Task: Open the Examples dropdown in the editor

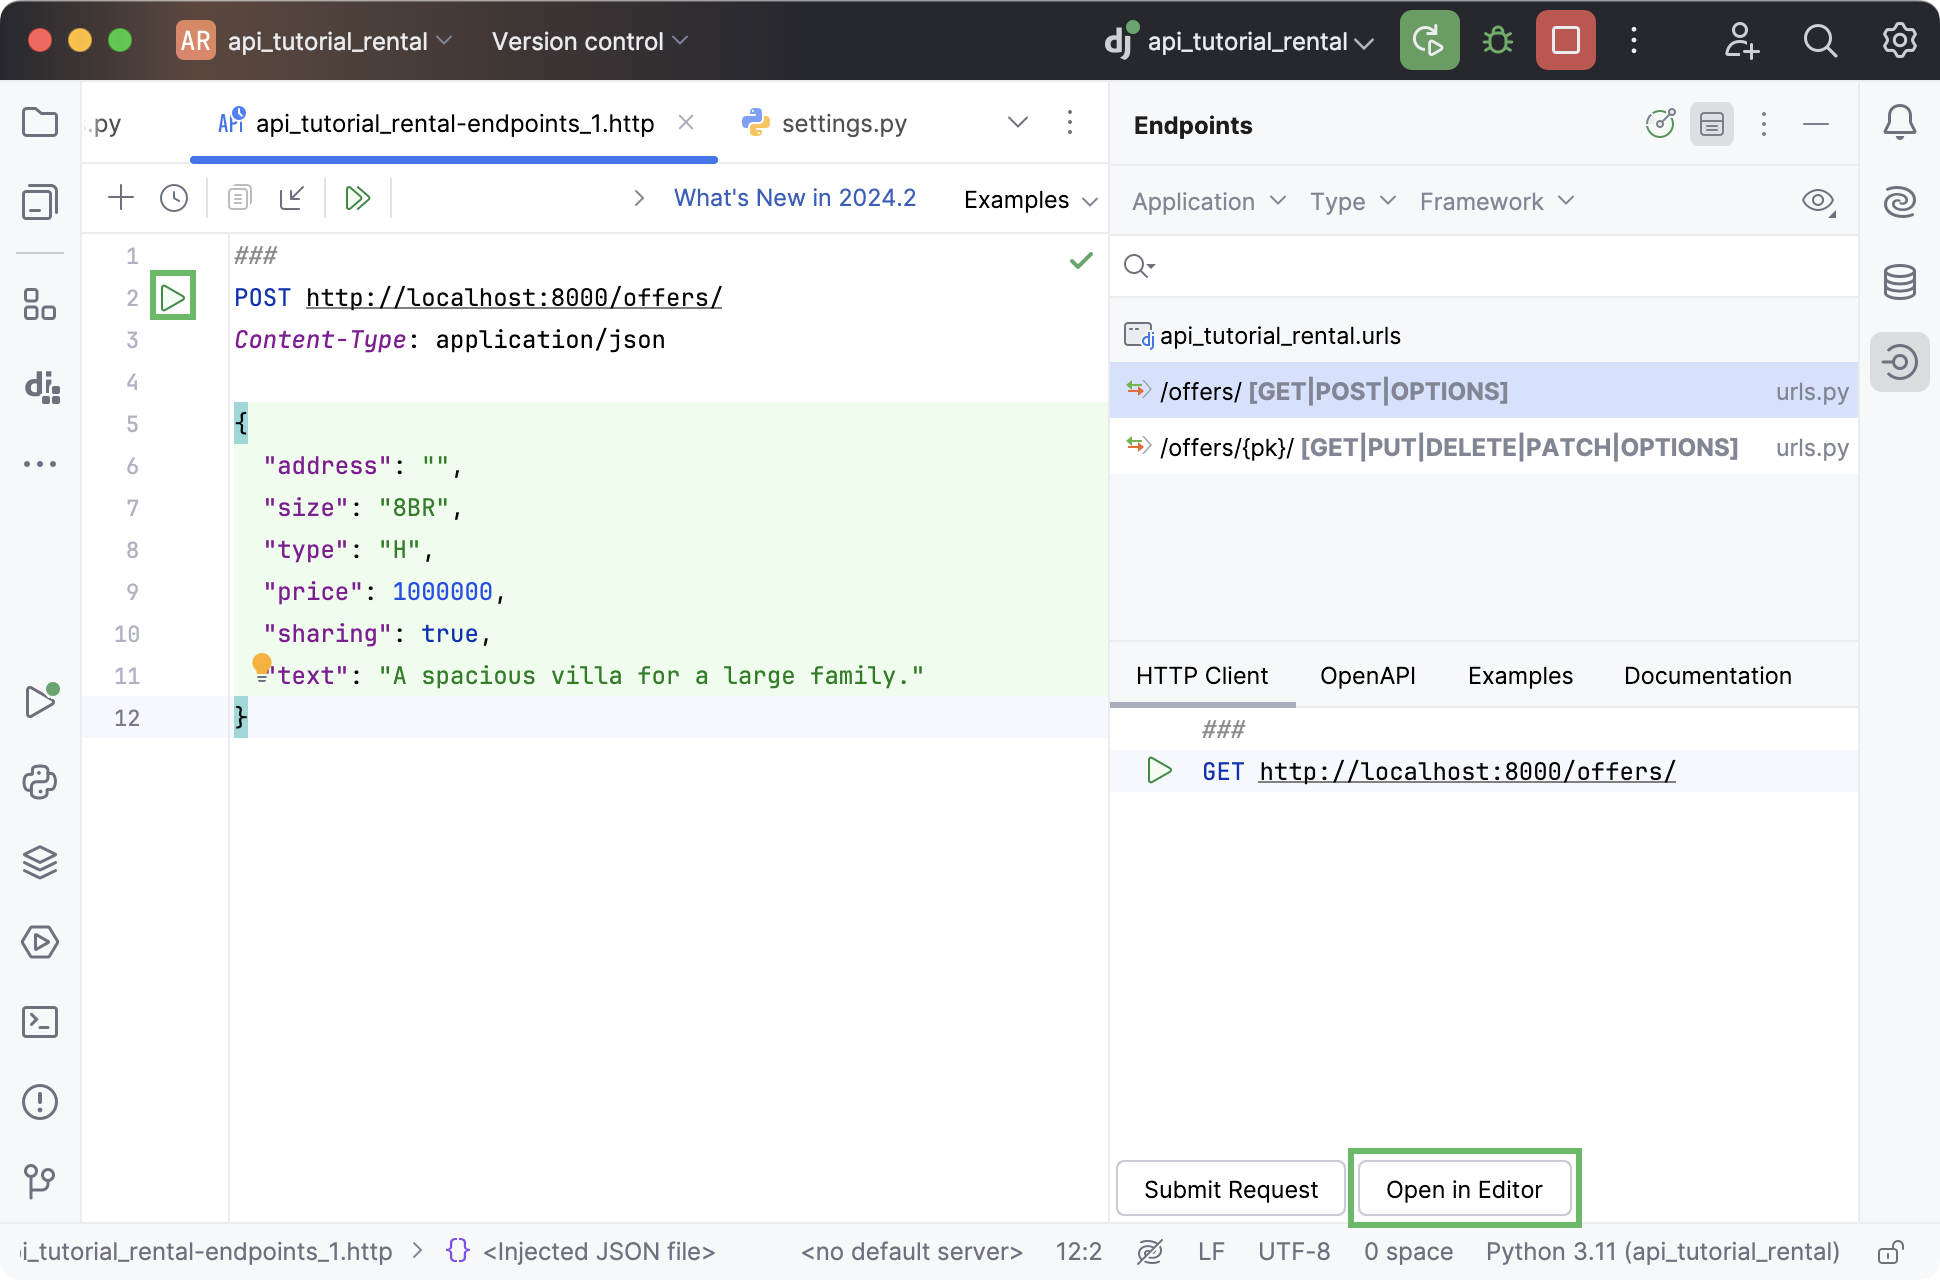Action: [1028, 199]
